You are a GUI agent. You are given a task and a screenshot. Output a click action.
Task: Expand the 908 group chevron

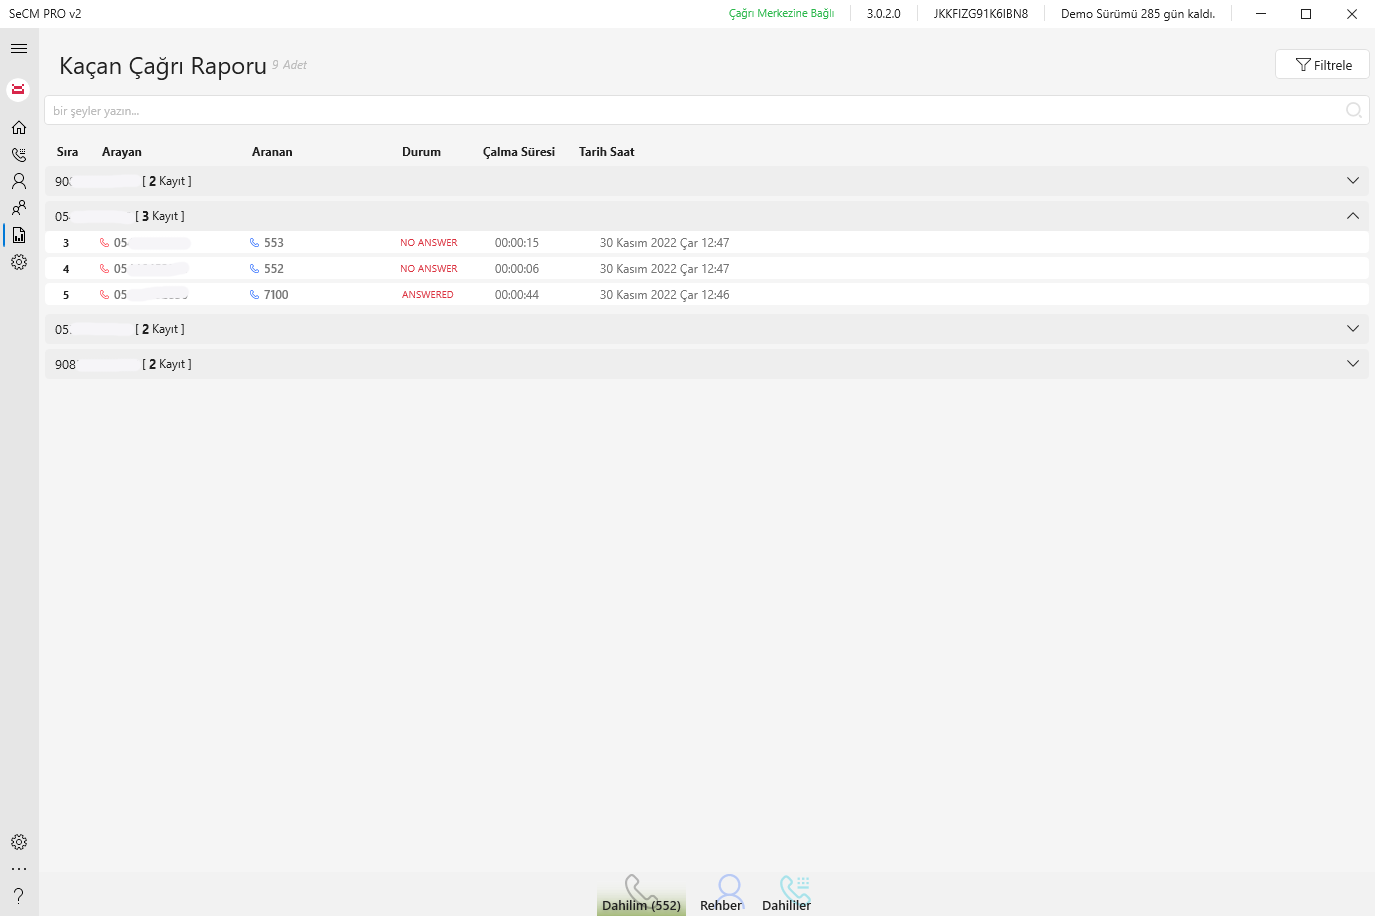1352,364
